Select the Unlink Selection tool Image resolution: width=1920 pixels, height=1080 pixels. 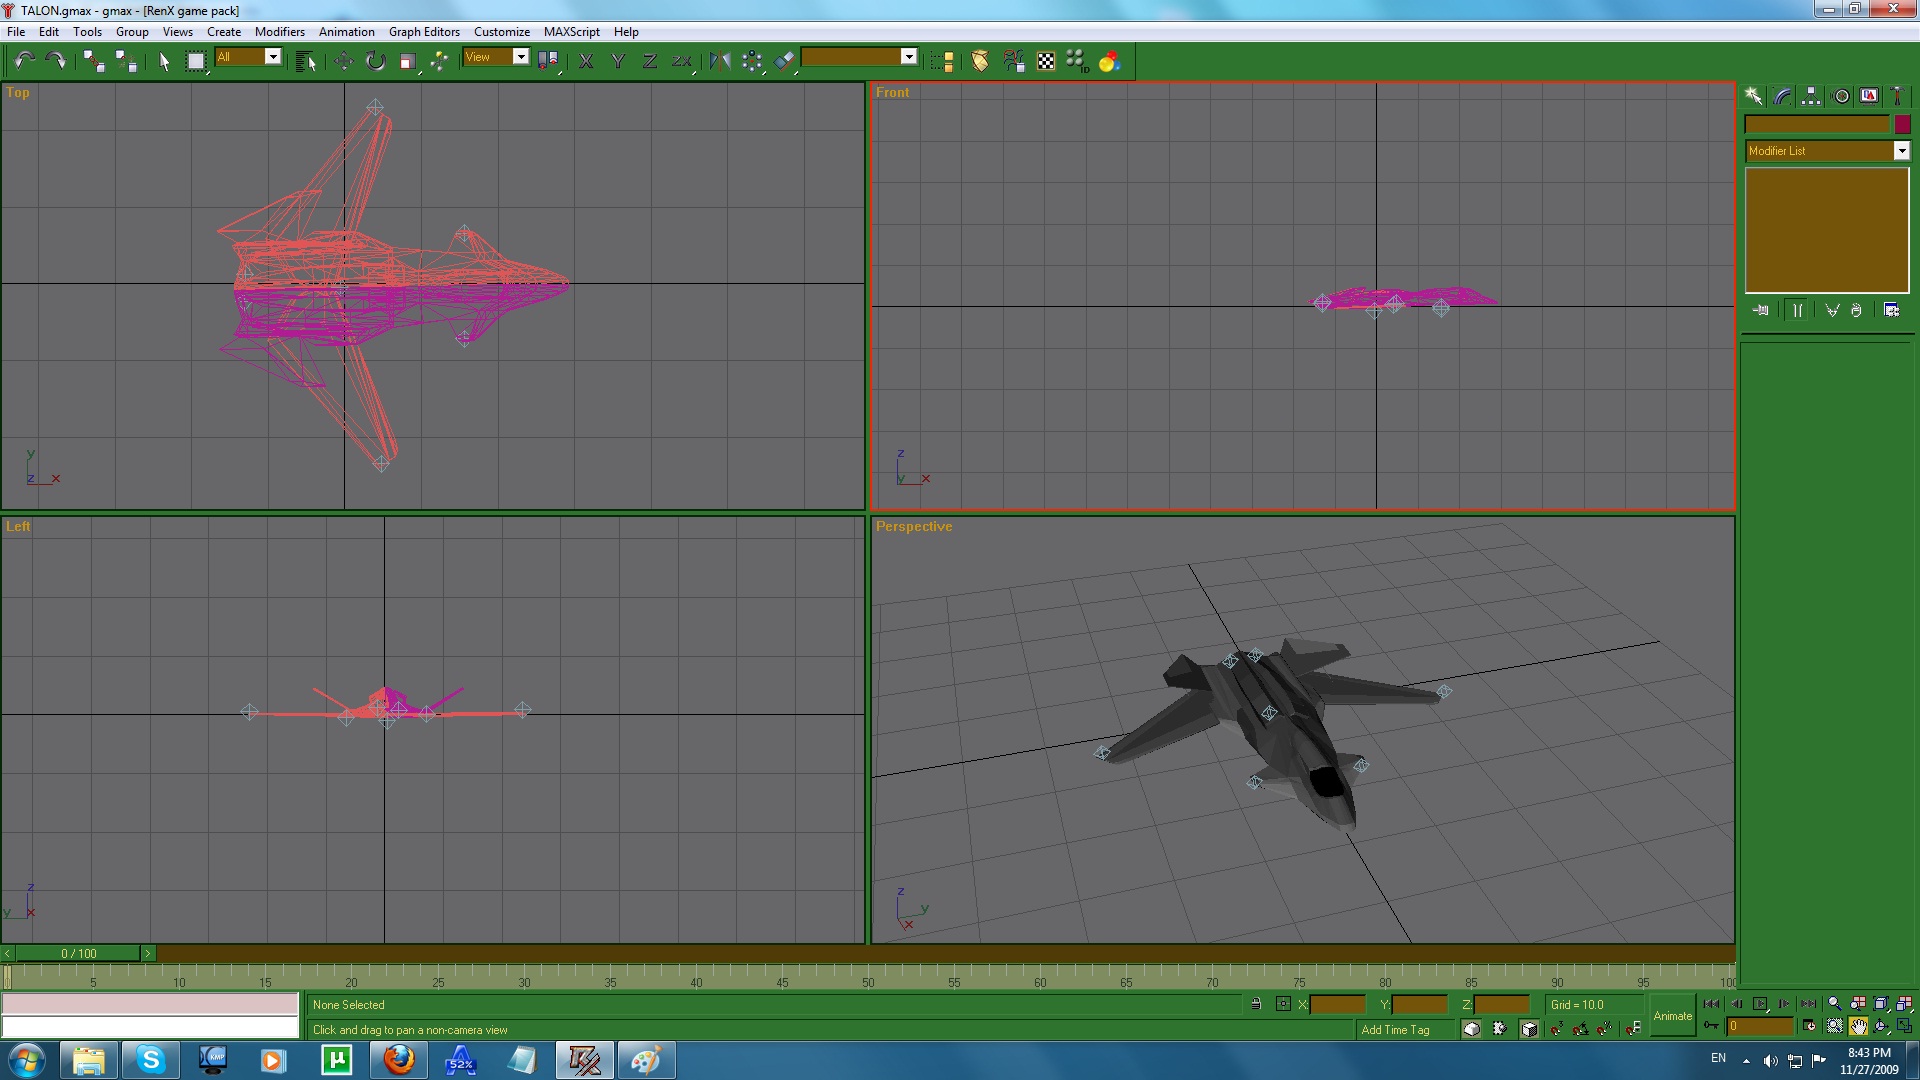click(x=126, y=61)
